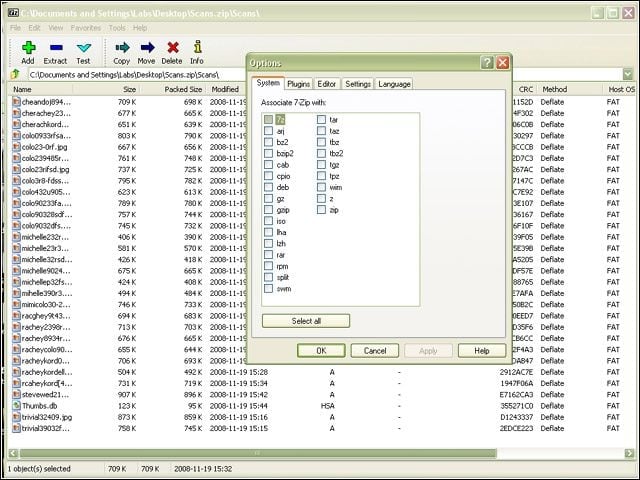
Task: Click the red Delete icon
Action: [173, 48]
